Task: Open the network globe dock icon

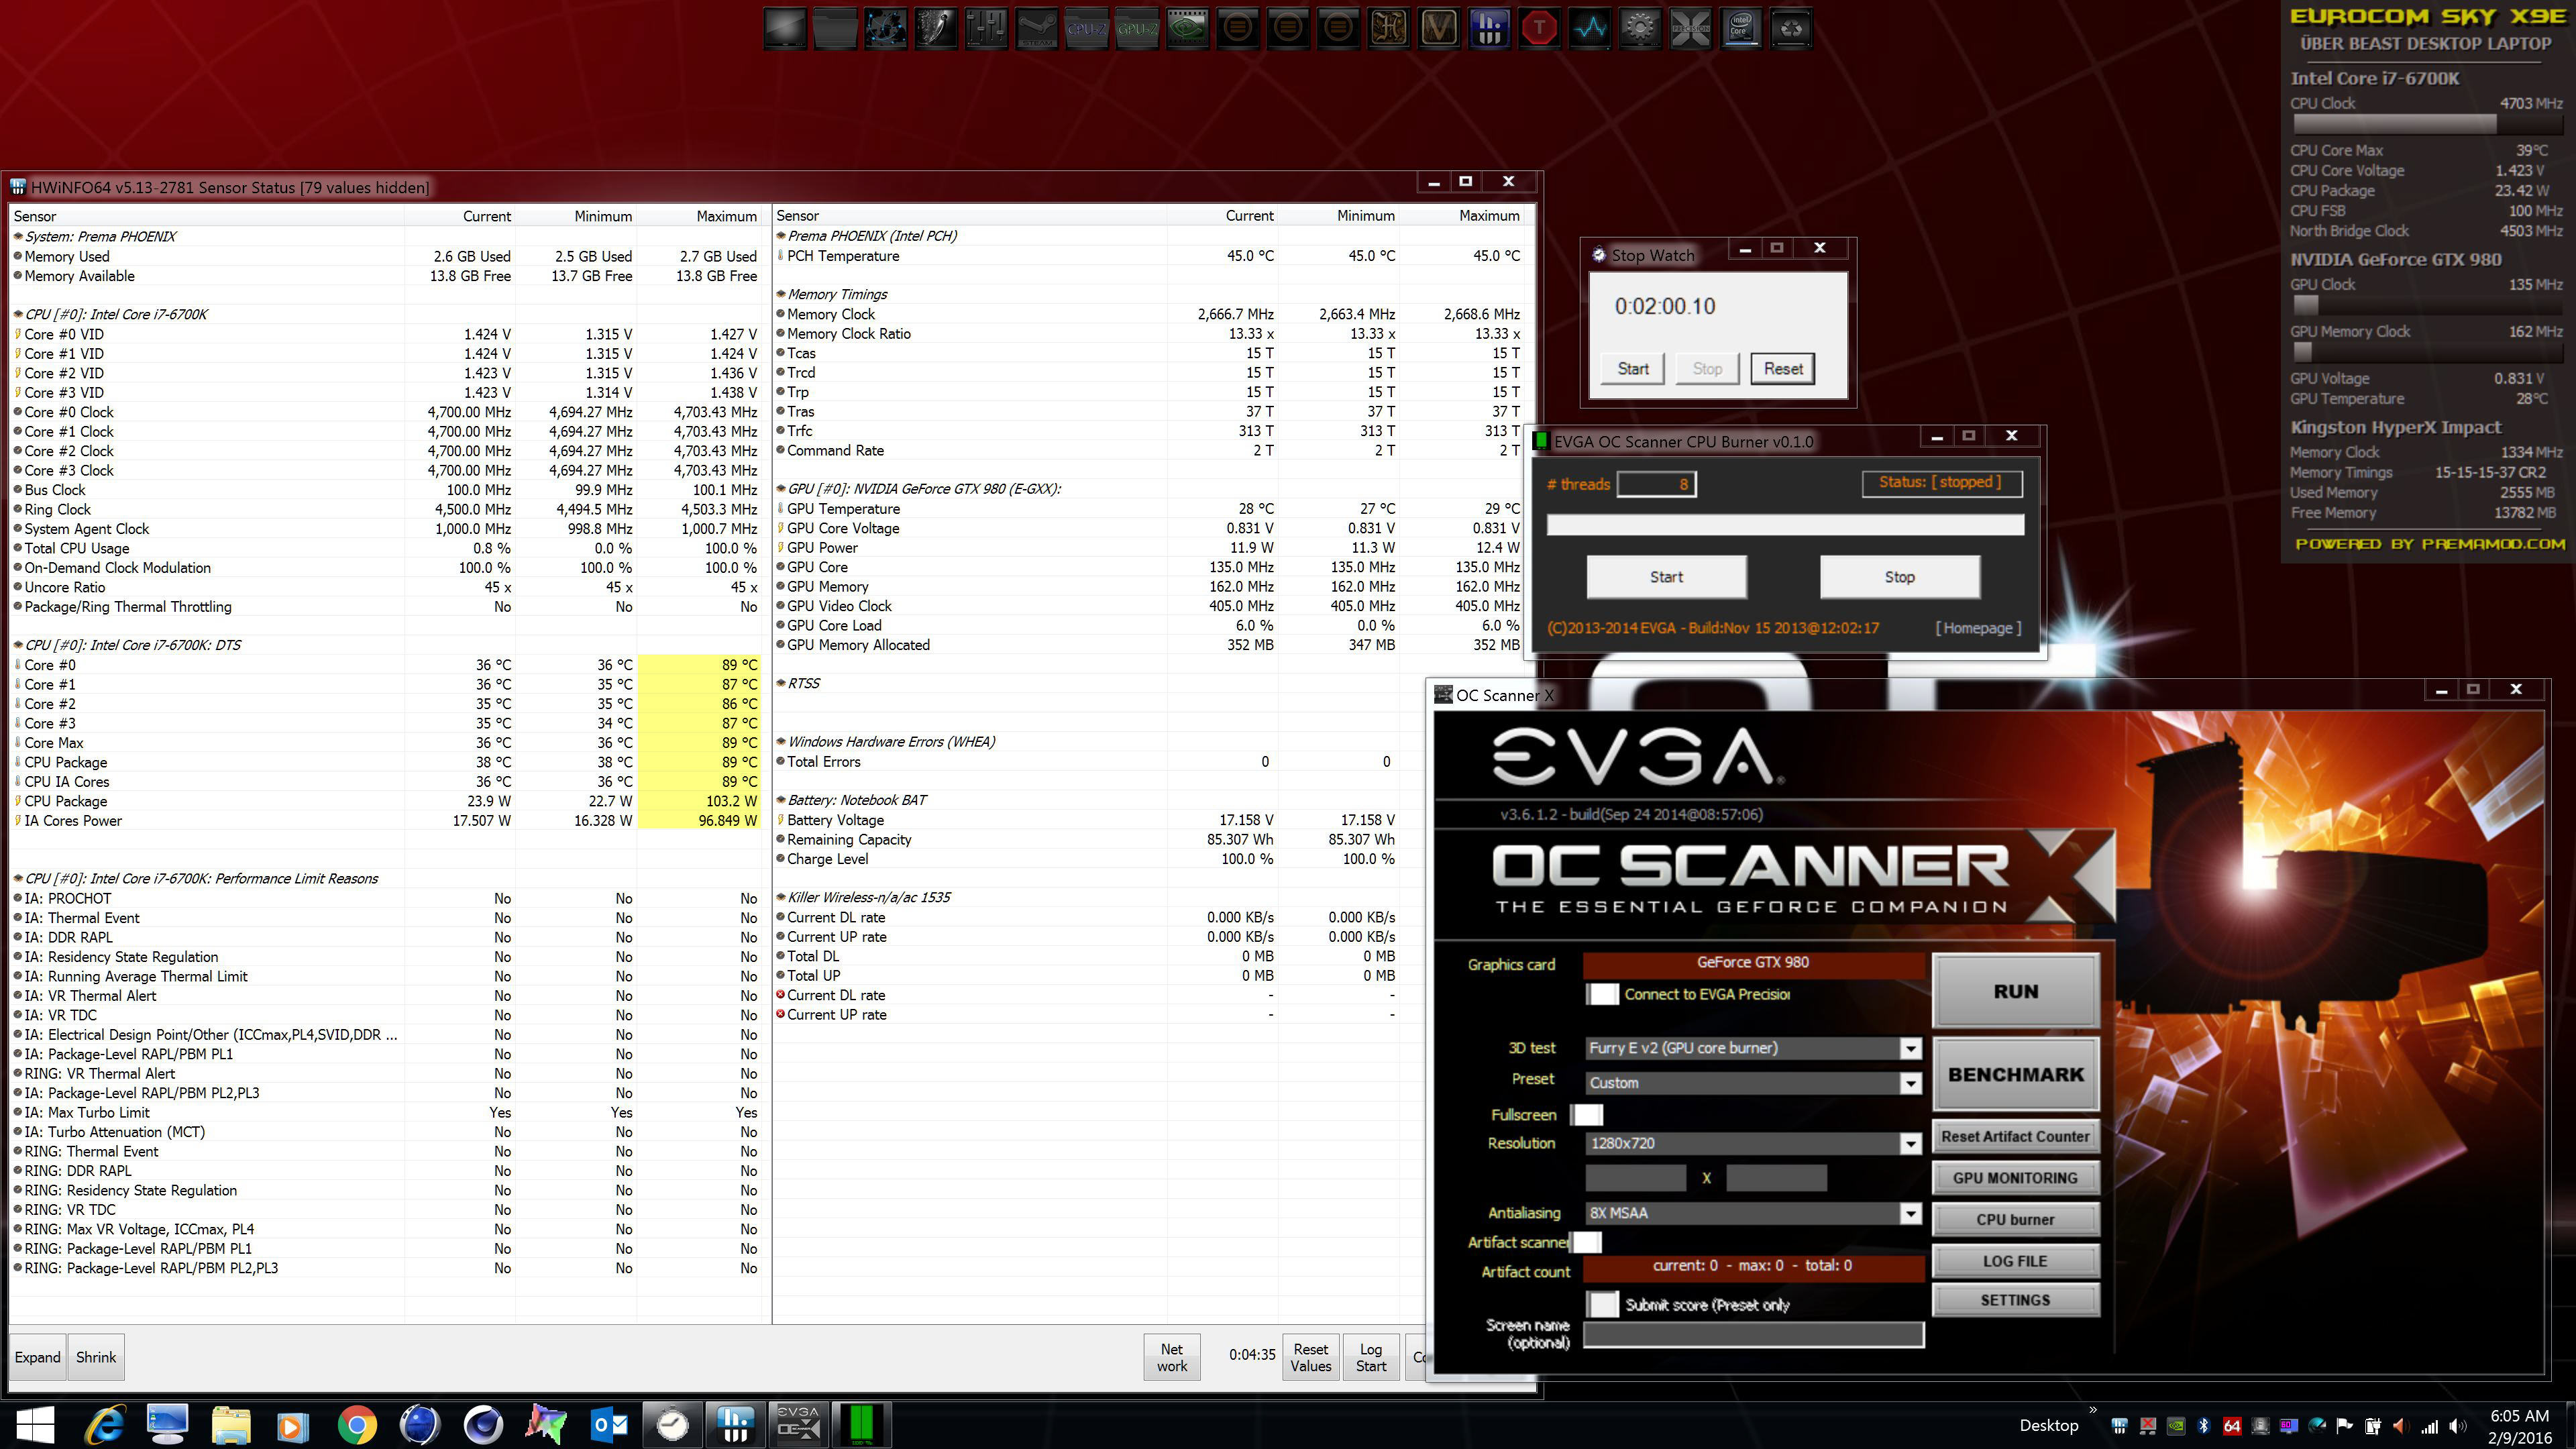Action: pyautogui.click(x=885, y=29)
